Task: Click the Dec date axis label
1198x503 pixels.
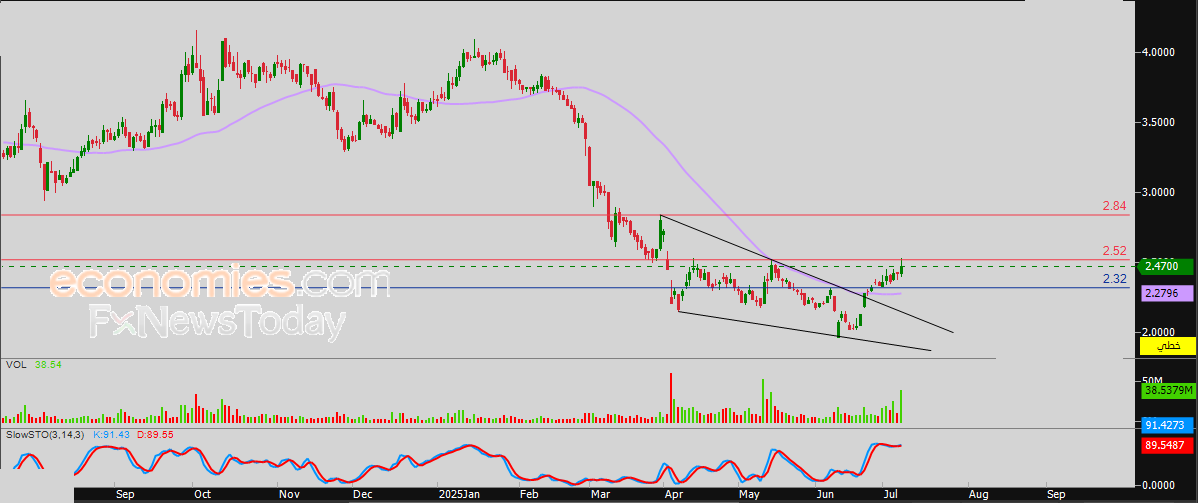Action: 364,495
